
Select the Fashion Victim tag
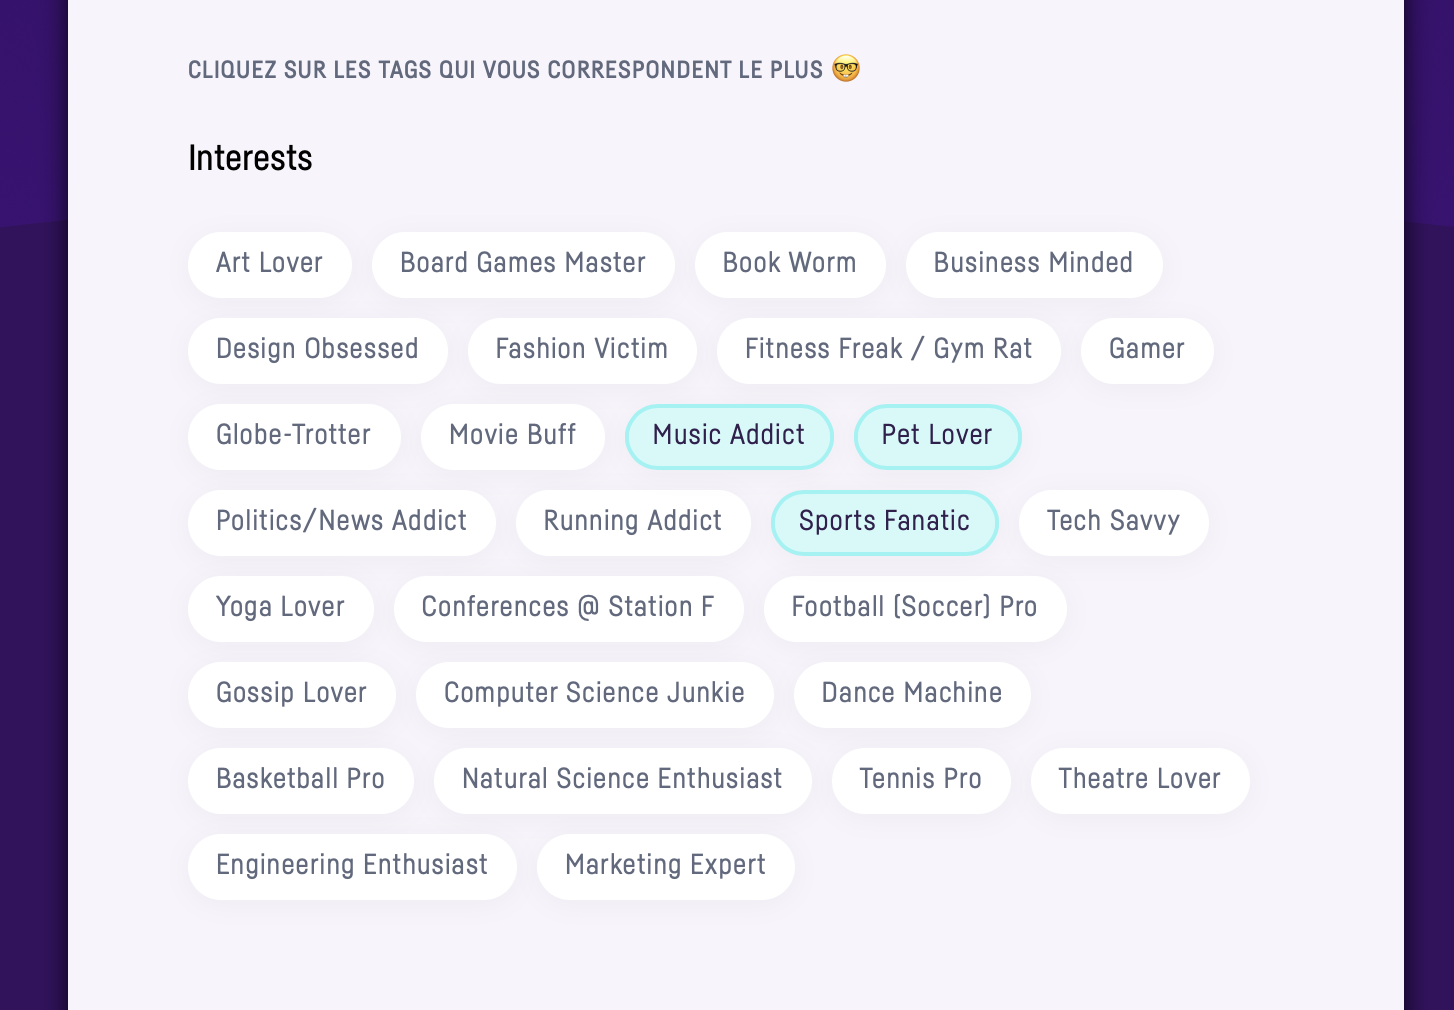pyautogui.click(x=582, y=350)
